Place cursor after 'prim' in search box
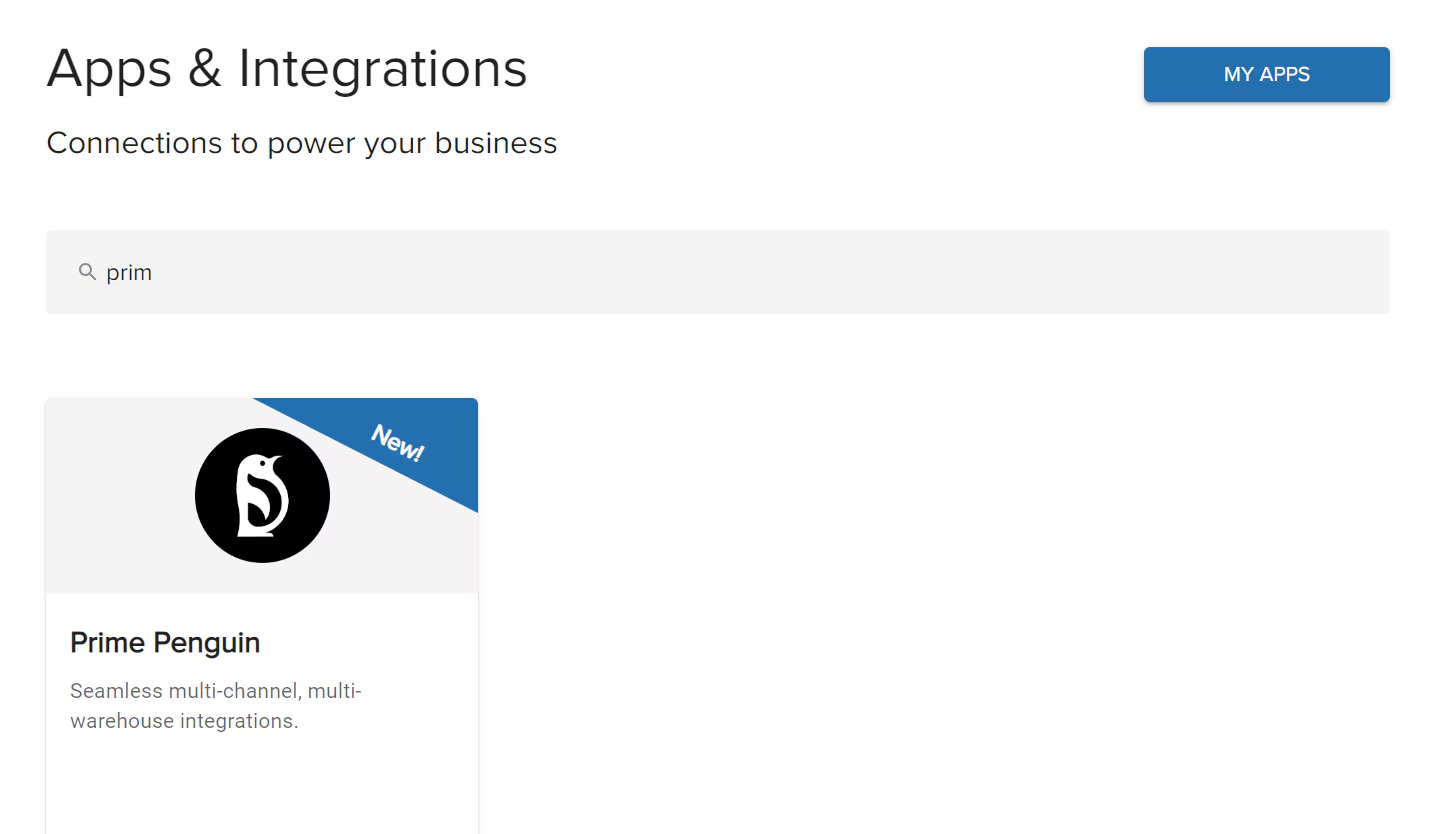Viewport: 1429px width, 834px height. (155, 271)
